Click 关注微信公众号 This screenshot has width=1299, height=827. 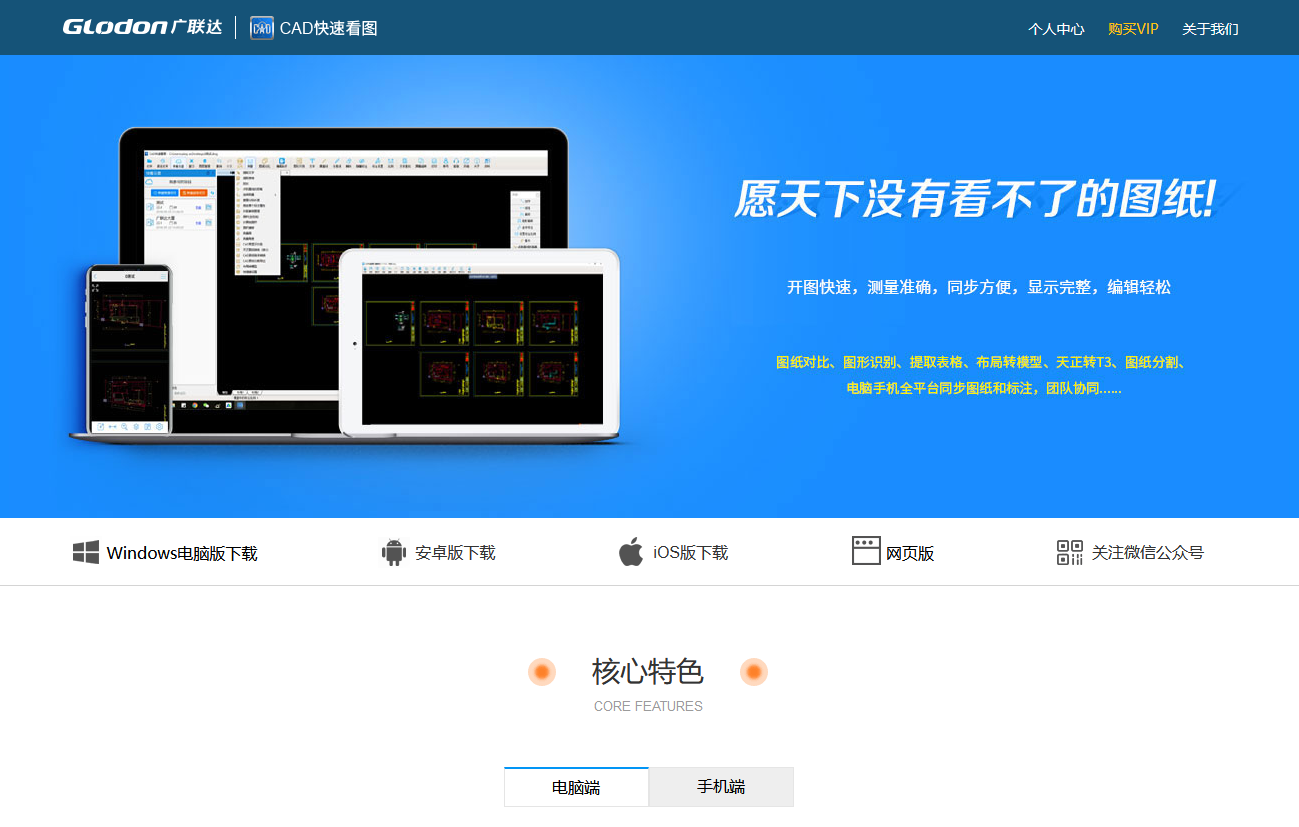tap(1146, 551)
